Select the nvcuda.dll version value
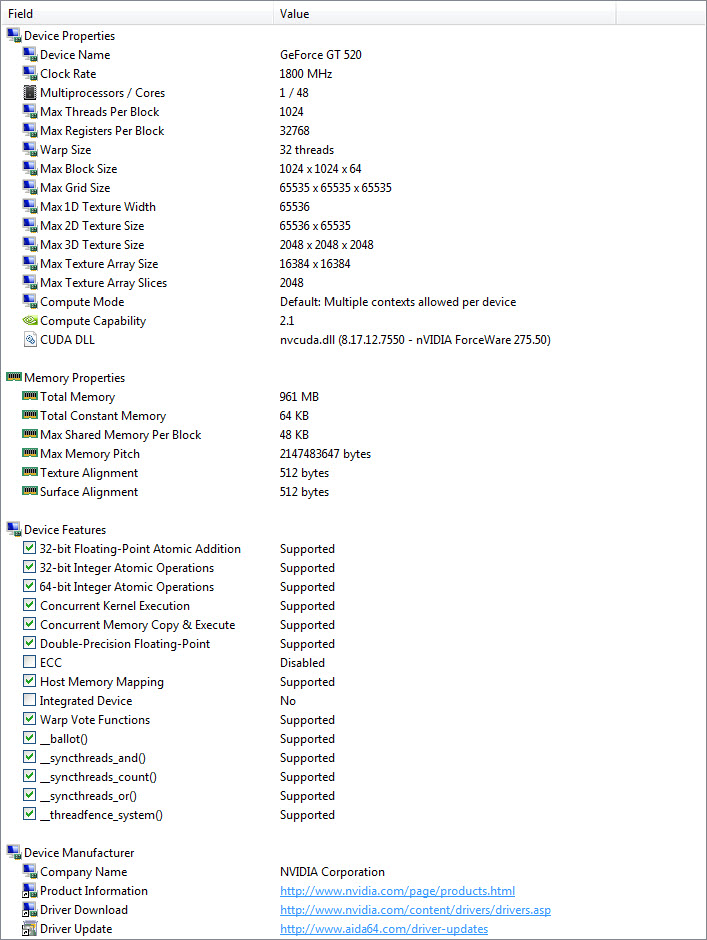707x940 pixels. (x=415, y=340)
